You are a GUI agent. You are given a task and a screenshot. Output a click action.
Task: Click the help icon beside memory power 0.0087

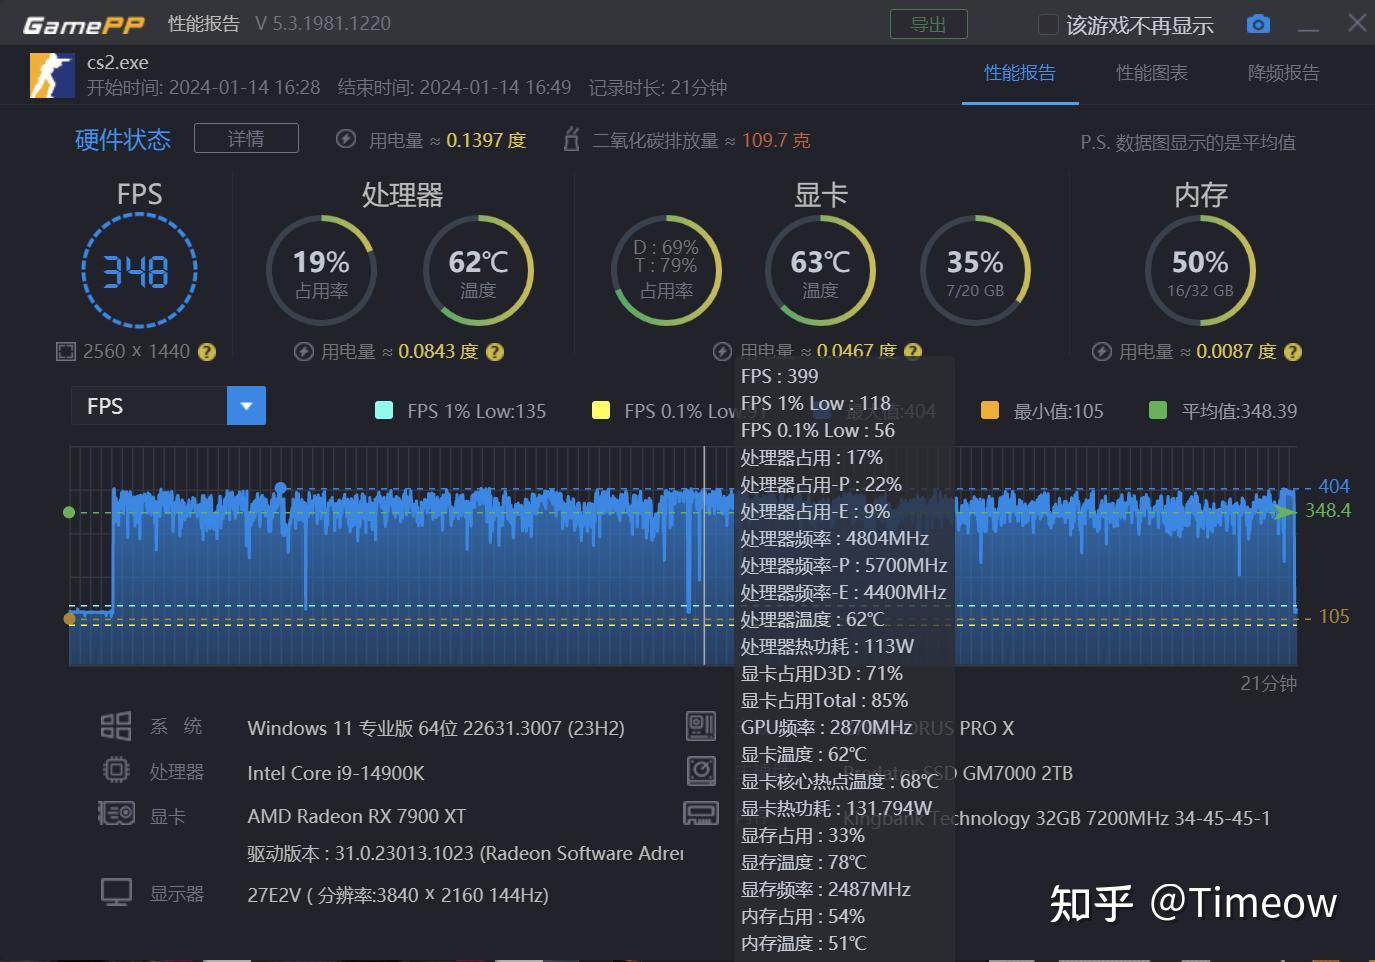[1293, 352]
